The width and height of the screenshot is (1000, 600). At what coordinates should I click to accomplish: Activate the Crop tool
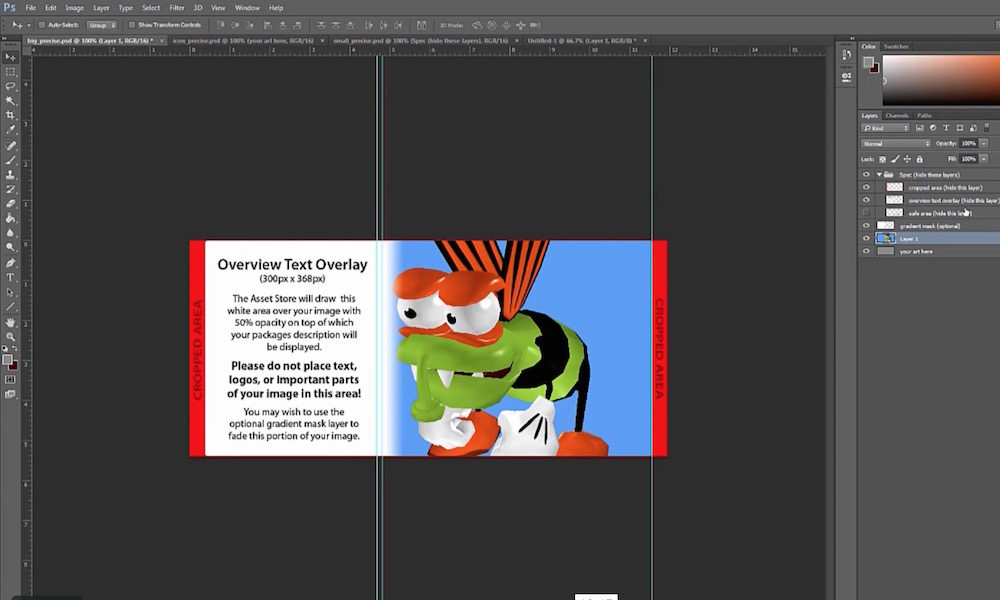click(12, 113)
